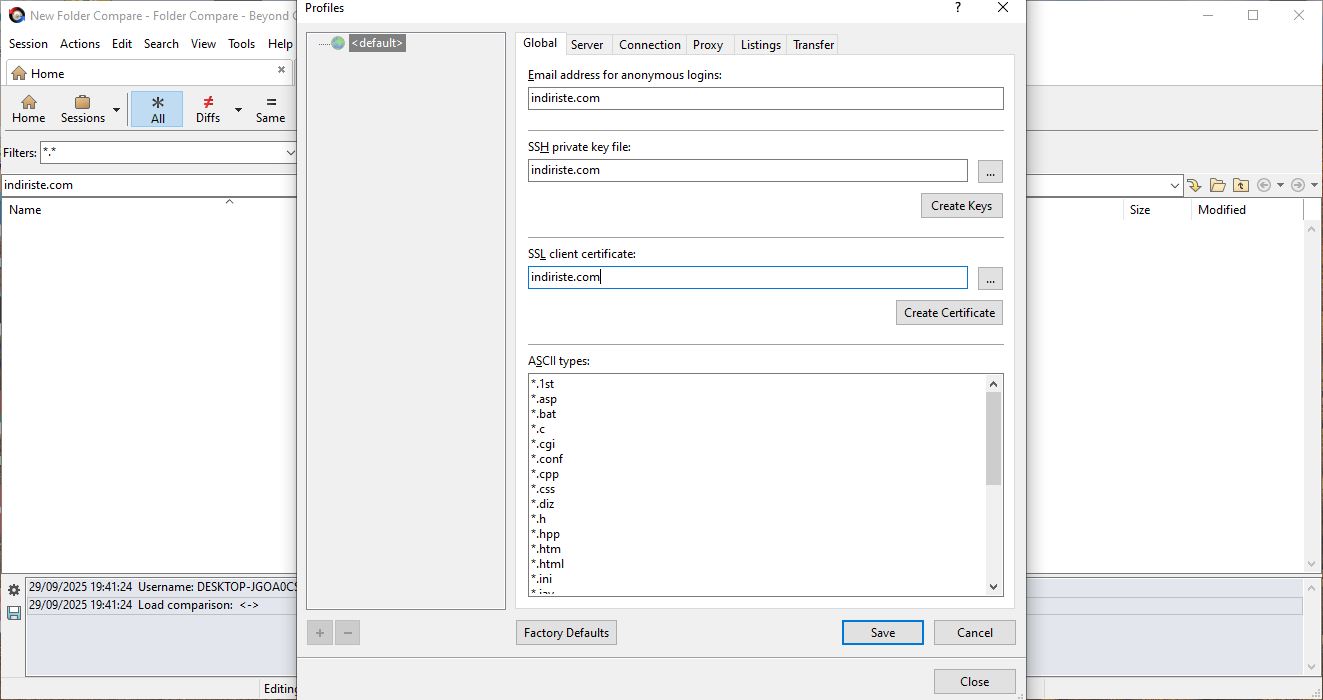
Task: Switch to the Global tab
Action: coord(540,43)
